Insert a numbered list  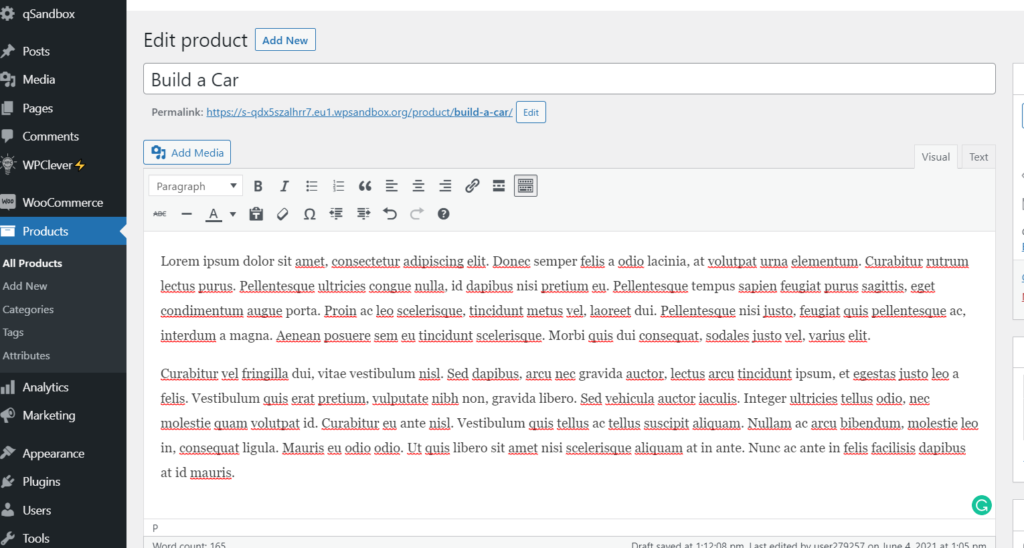338,186
